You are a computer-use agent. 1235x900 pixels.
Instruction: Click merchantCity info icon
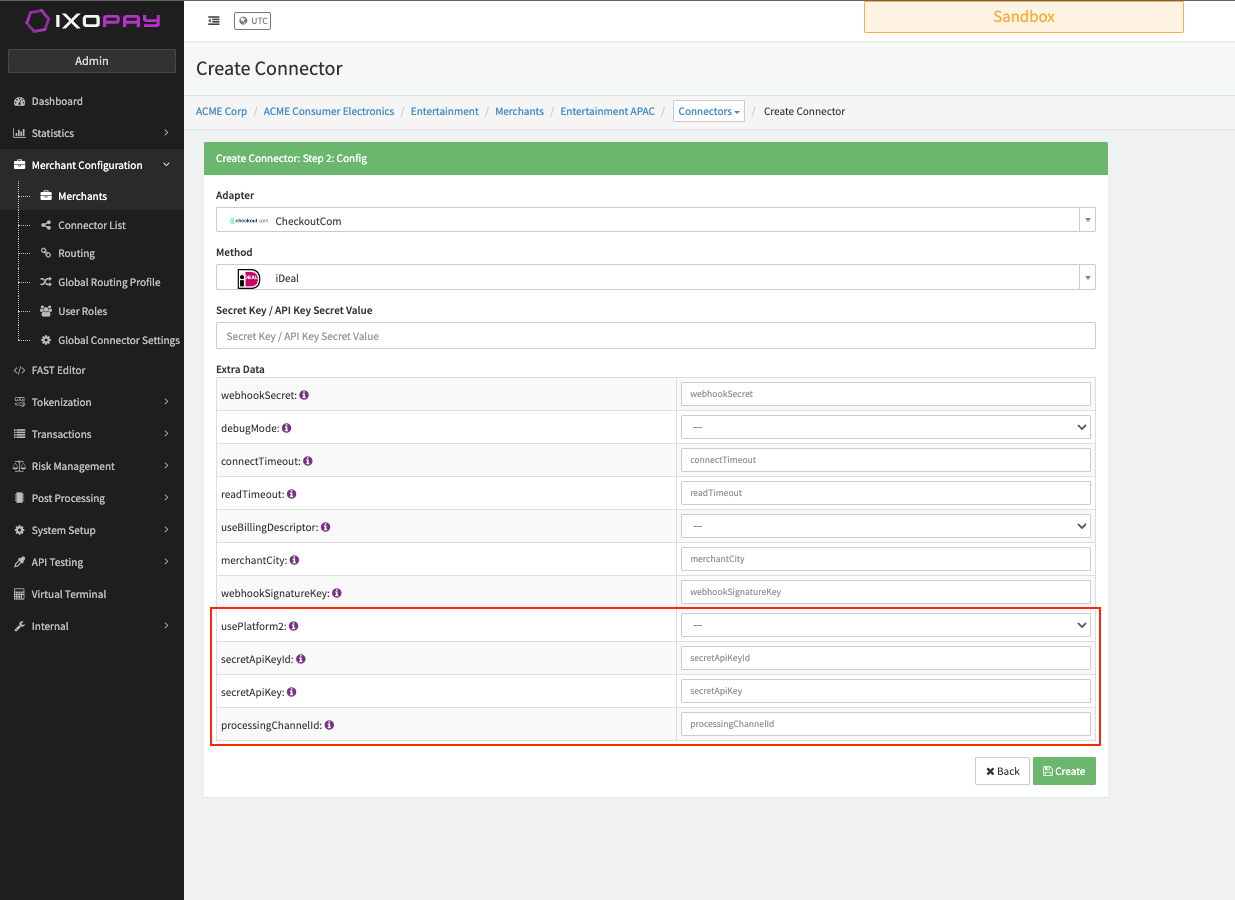pos(294,560)
